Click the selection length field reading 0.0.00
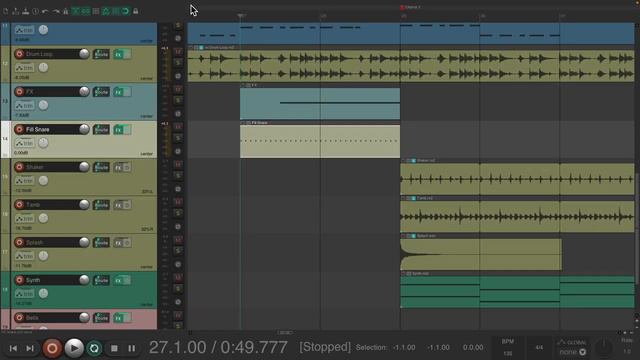Image resolution: width=640 pixels, height=360 pixels. (x=473, y=348)
